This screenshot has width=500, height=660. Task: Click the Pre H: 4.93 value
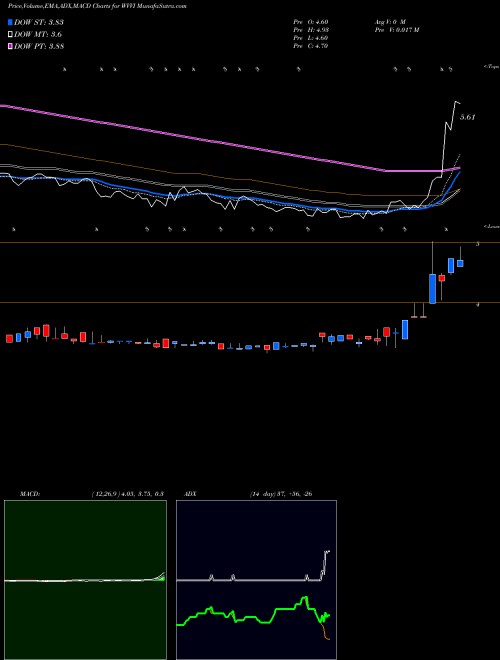[311, 30]
